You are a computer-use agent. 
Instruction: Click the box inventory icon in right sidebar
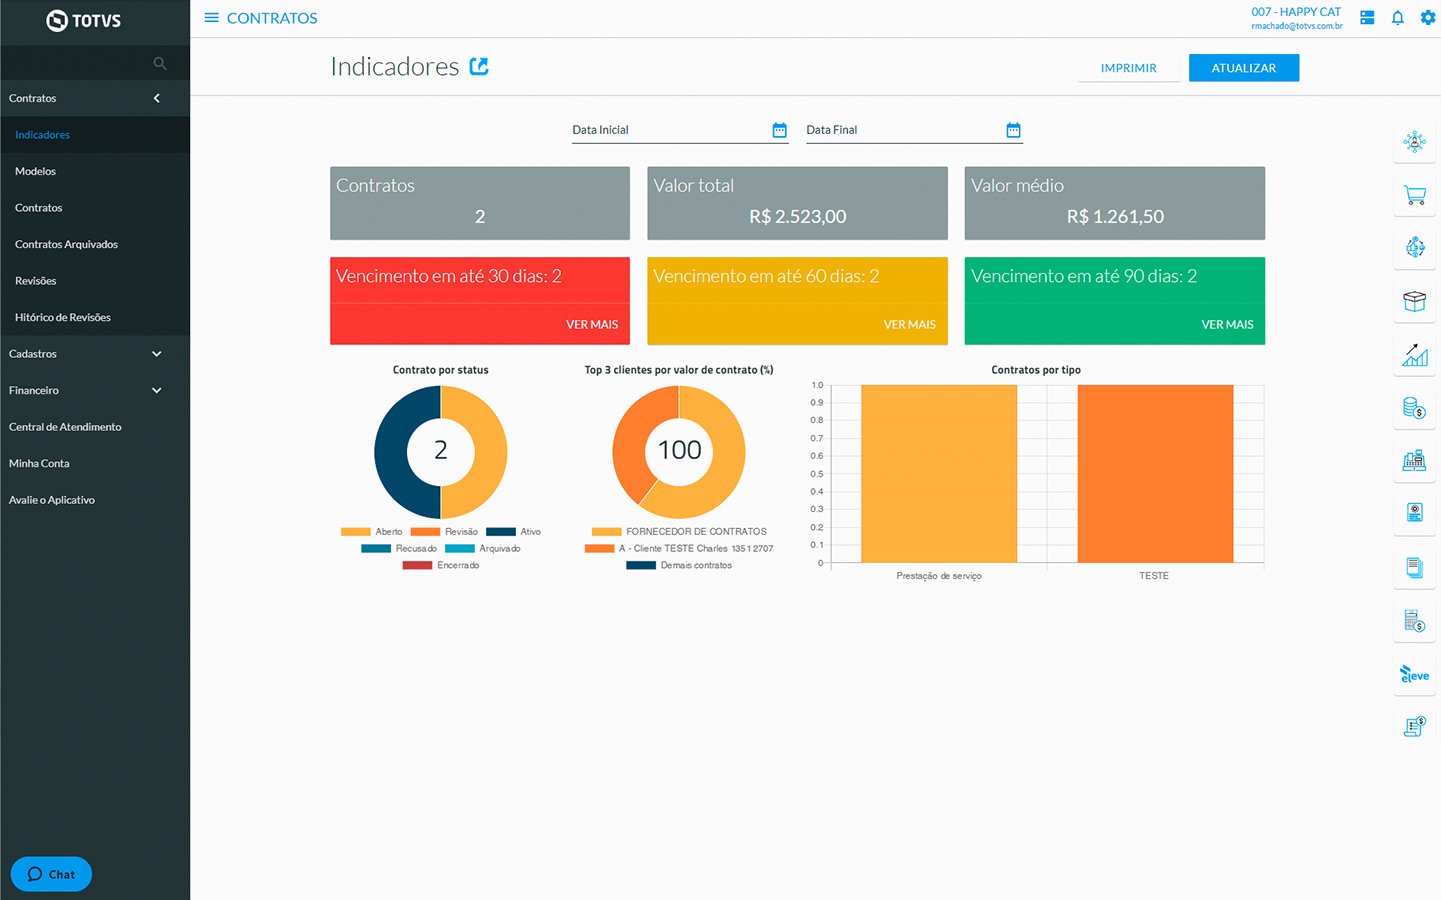(x=1414, y=301)
